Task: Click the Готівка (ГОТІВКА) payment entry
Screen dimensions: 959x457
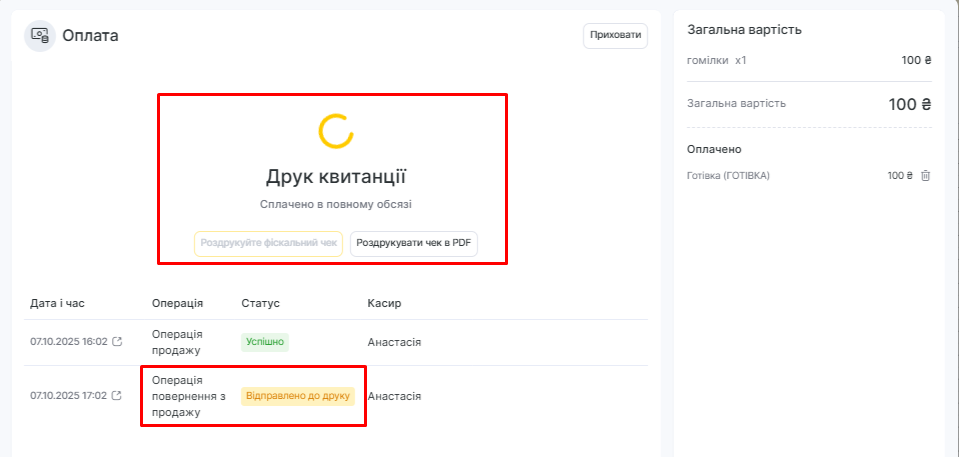Action: pos(728,176)
